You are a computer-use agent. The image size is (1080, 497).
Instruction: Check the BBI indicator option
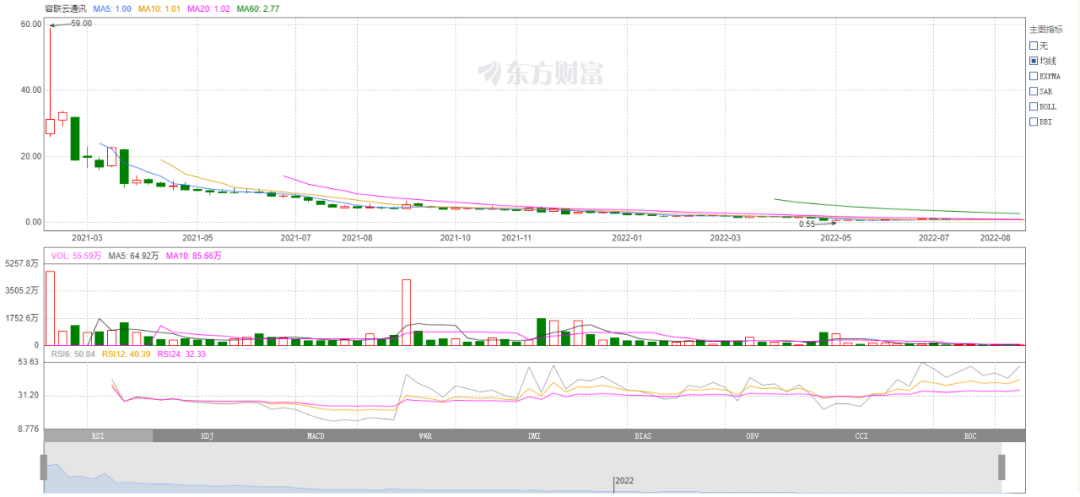coord(1034,122)
